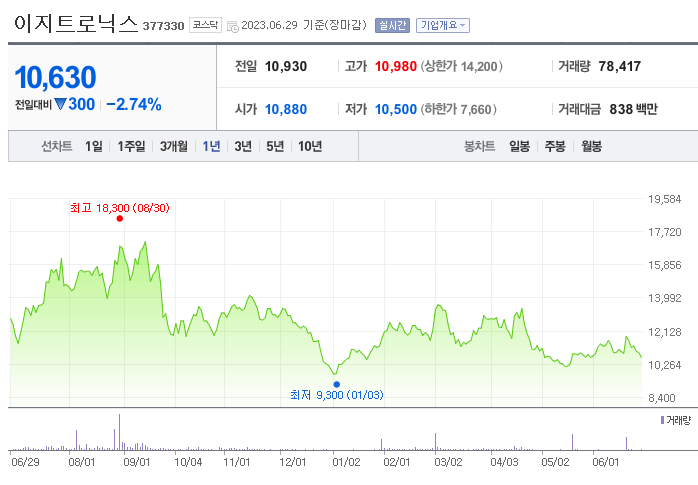Switch to 월봉 candle chart
This screenshot has height=485, width=698.
(x=592, y=146)
